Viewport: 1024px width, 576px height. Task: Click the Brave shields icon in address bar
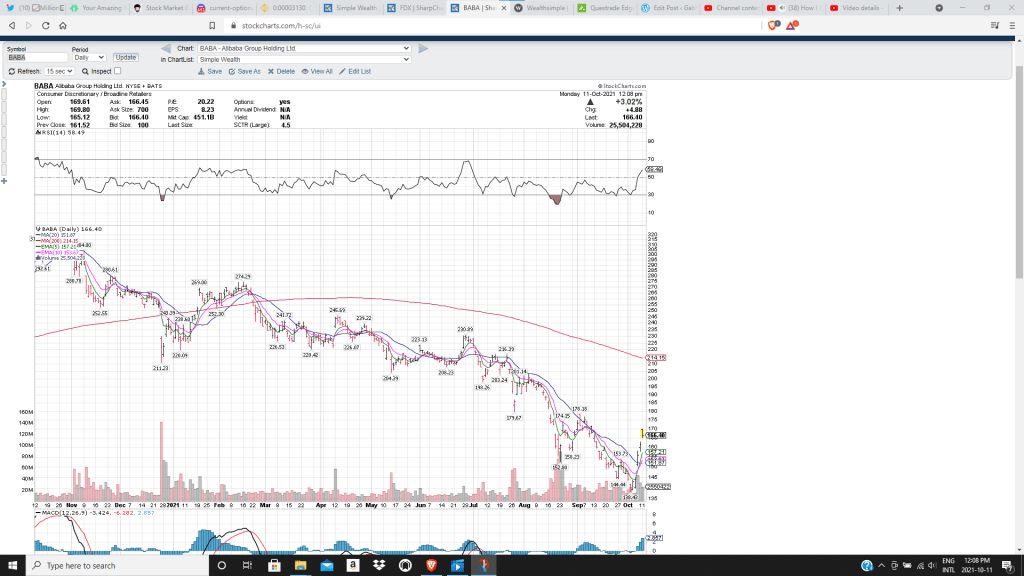[772, 25]
